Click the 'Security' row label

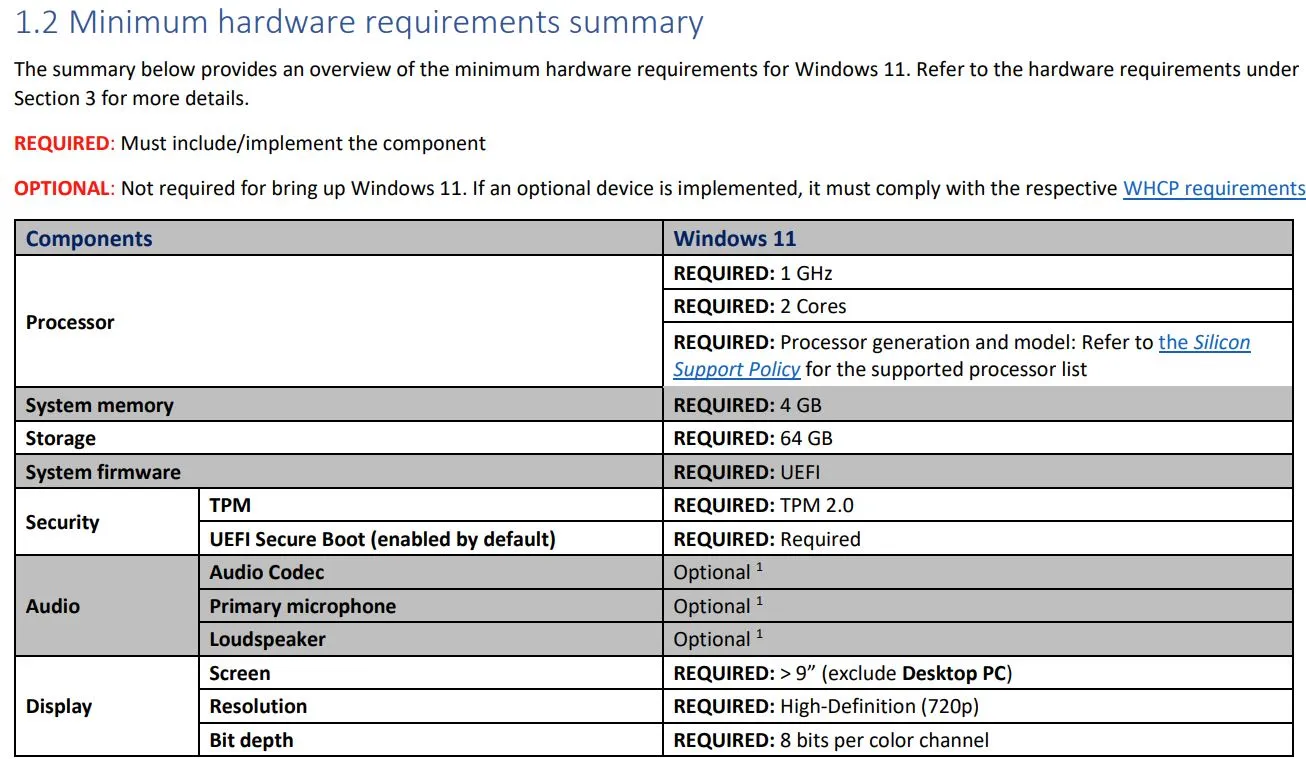pyautogui.click(x=62, y=522)
